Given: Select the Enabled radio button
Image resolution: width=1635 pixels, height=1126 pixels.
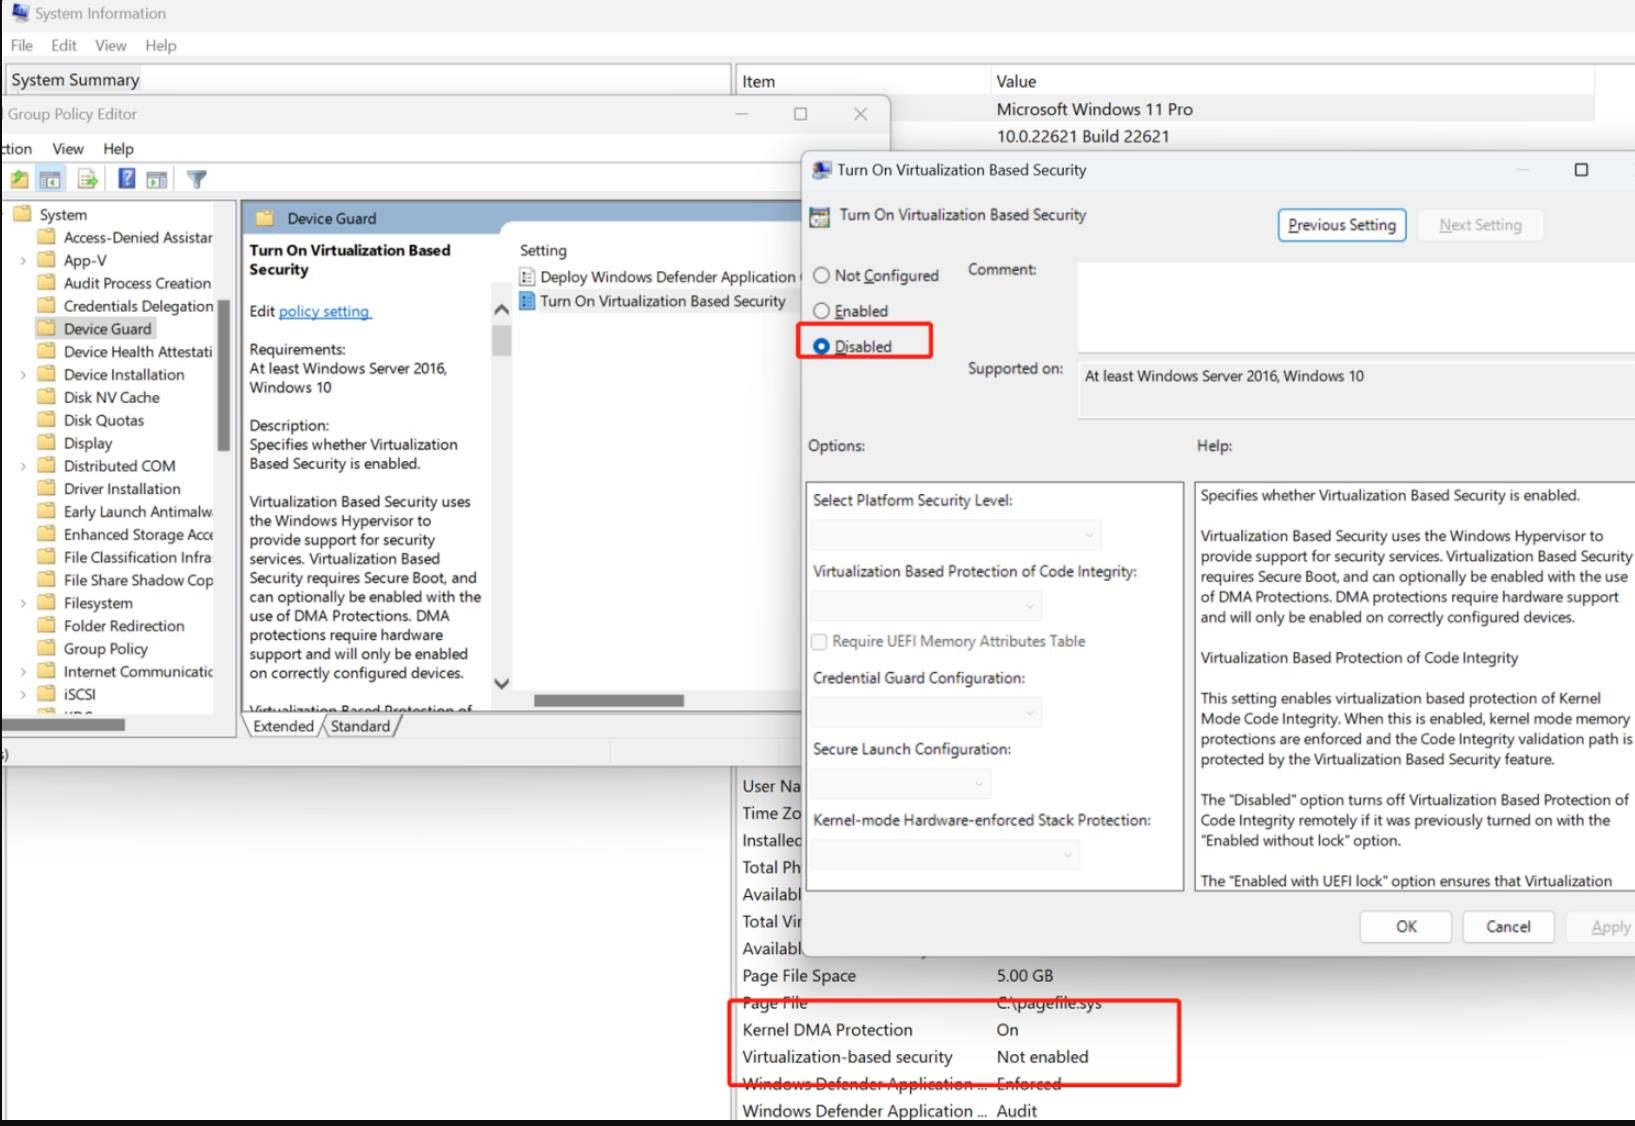Looking at the screenshot, I should tap(822, 311).
